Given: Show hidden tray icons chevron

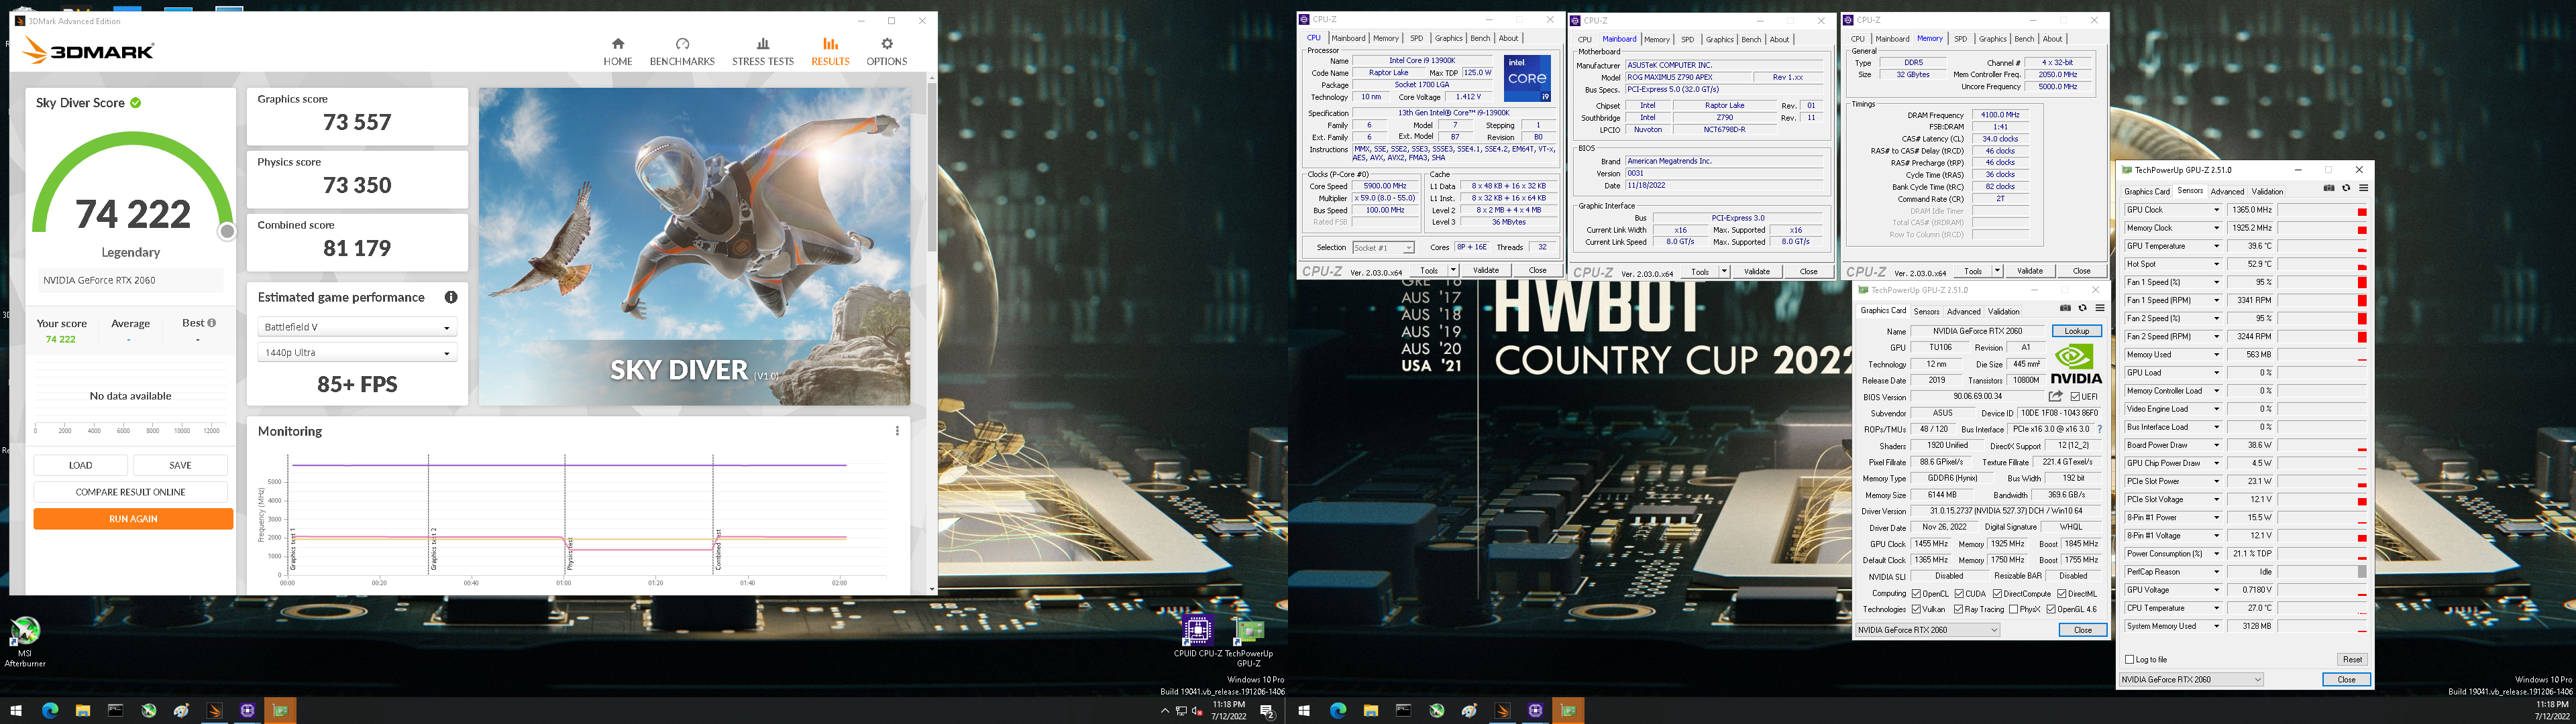Looking at the screenshot, I should coord(1164,711).
